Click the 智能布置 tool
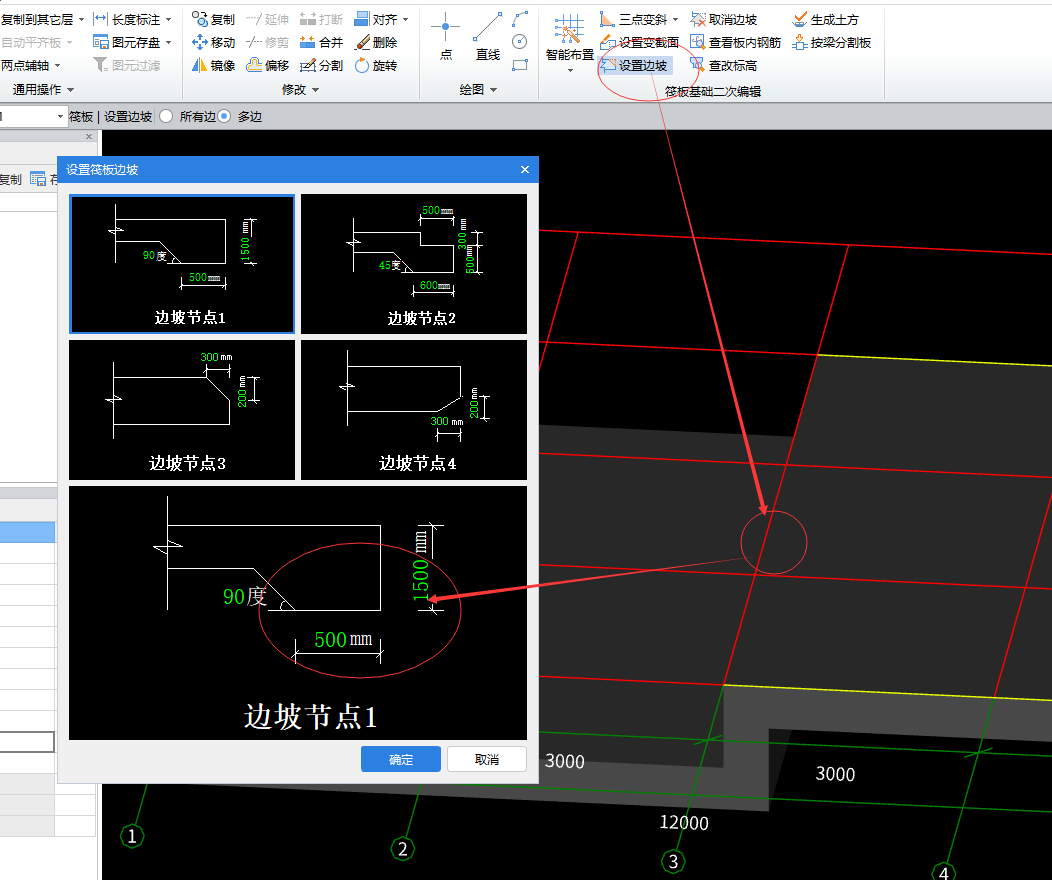 click(570, 38)
